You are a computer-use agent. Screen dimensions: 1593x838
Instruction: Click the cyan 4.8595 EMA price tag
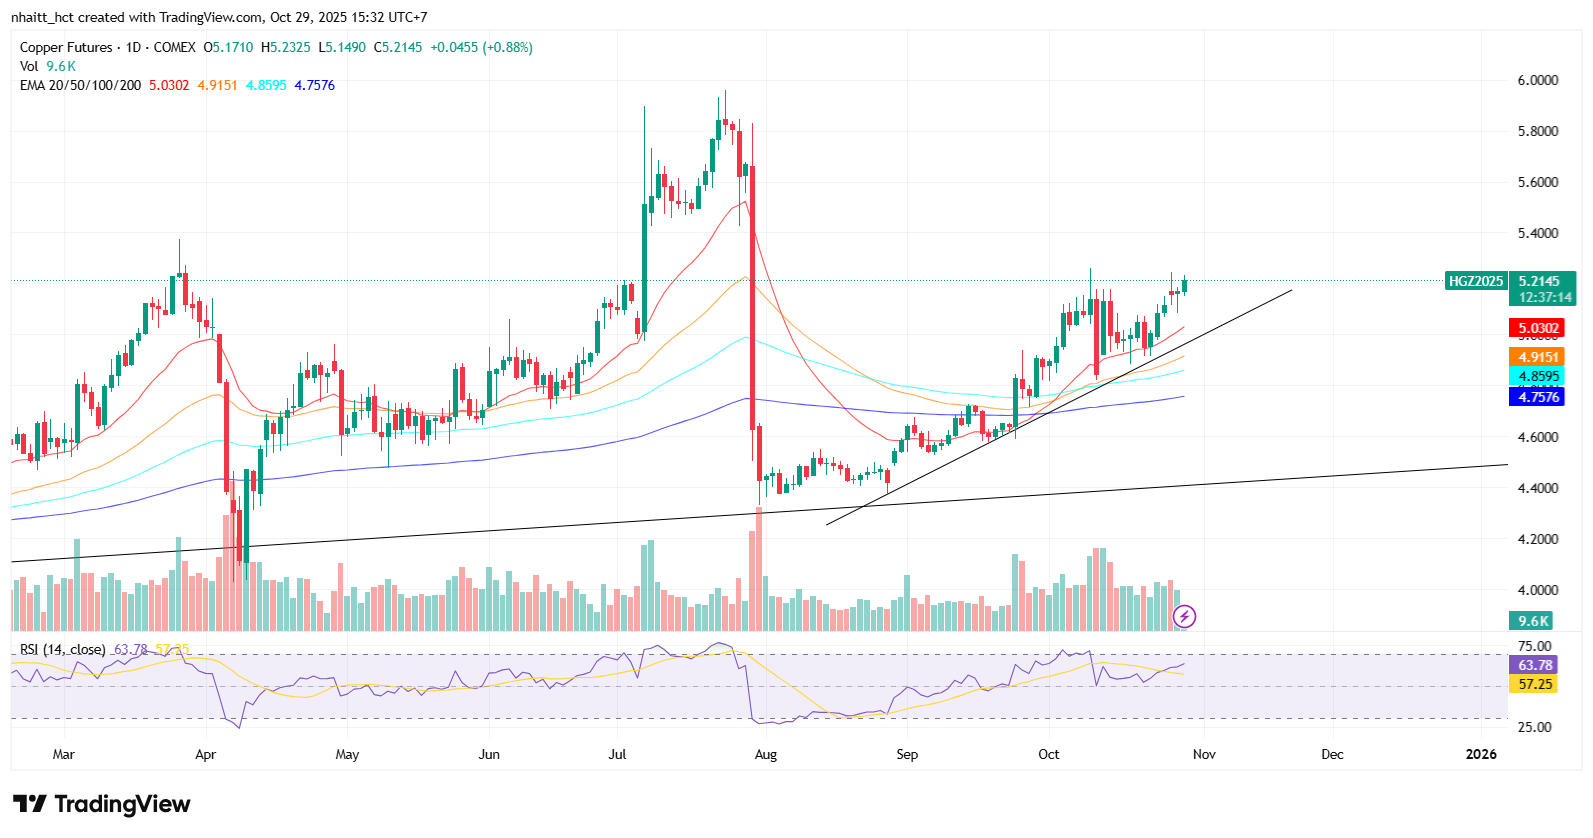point(1537,377)
